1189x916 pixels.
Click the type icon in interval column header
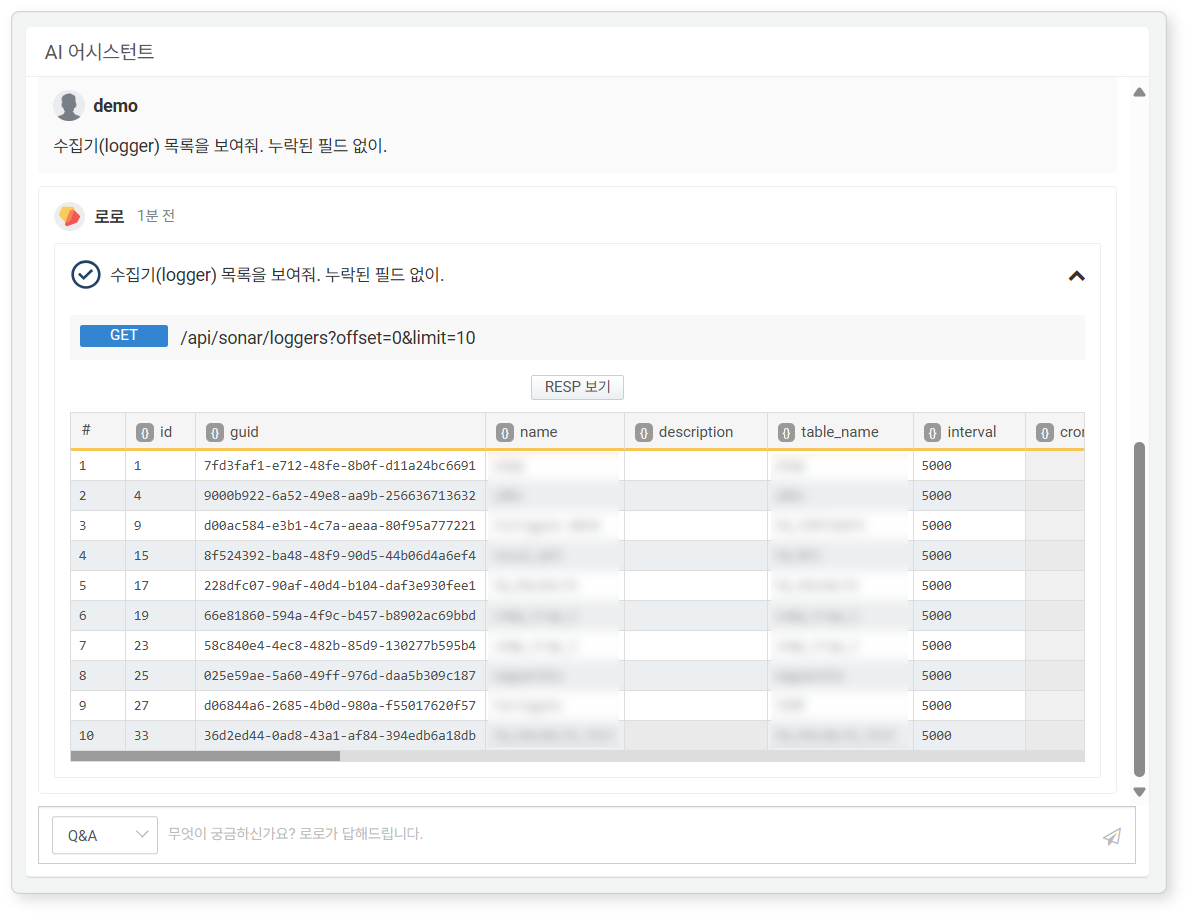tap(932, 432)
